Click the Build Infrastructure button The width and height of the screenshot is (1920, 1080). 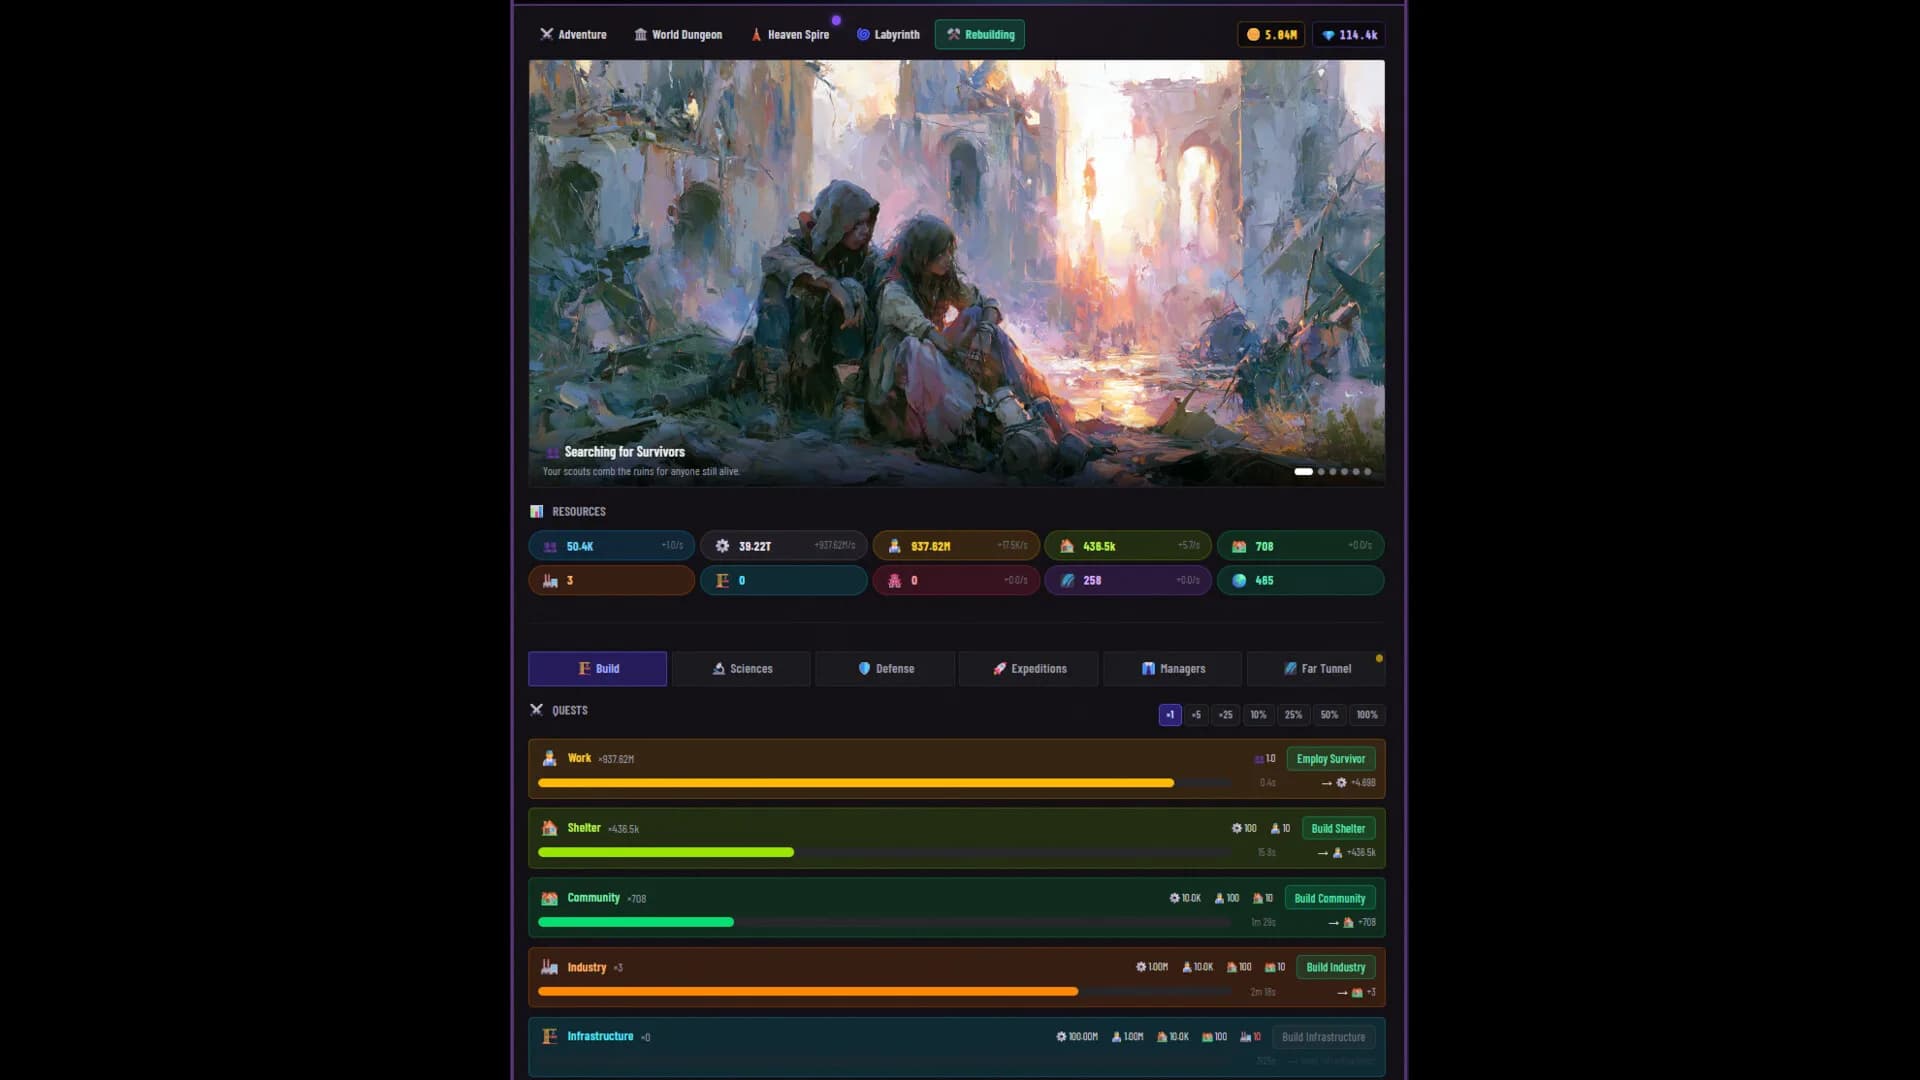tap(1323, 1037)
